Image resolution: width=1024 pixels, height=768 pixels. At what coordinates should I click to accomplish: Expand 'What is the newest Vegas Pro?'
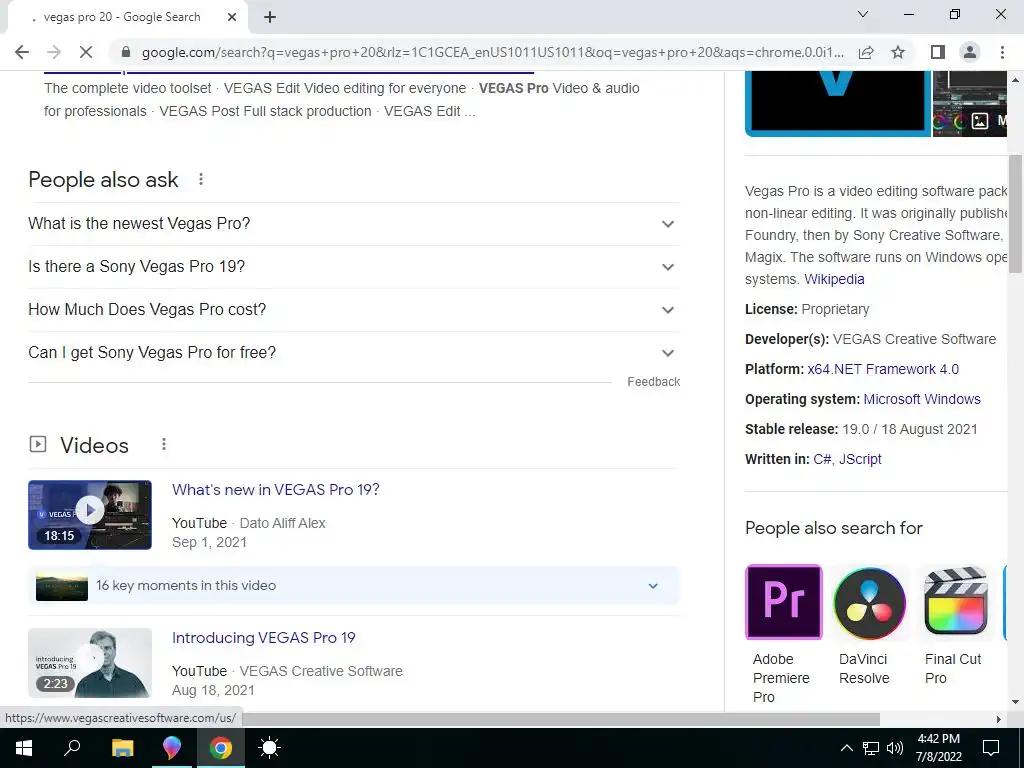pos(354,224)
